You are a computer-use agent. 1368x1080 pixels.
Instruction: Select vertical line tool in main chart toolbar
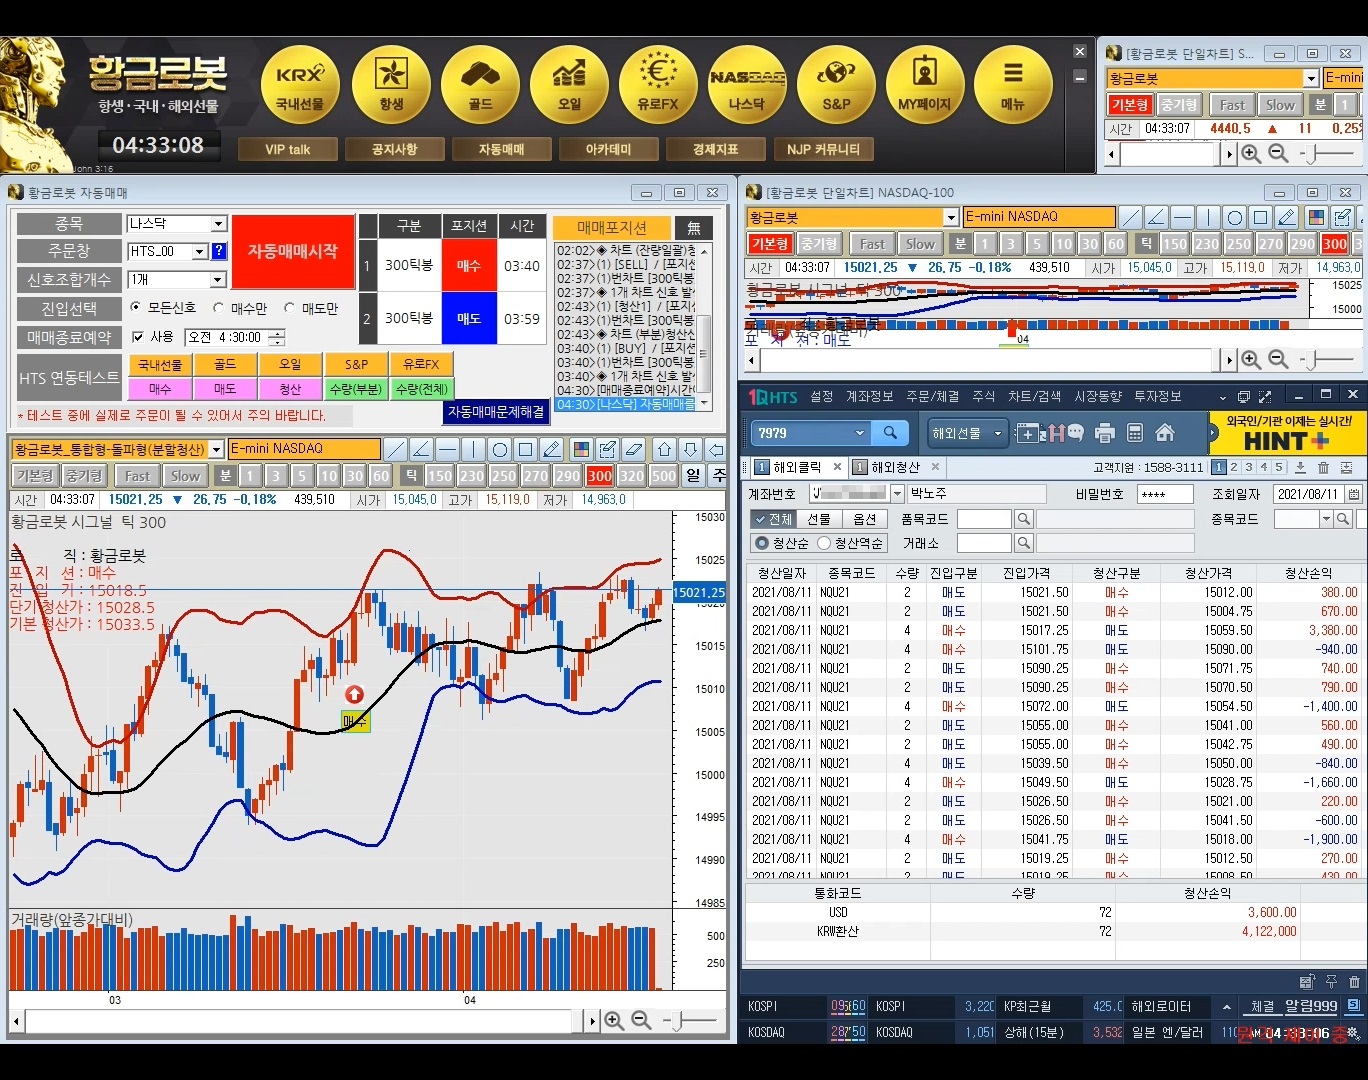pos(474,449)
